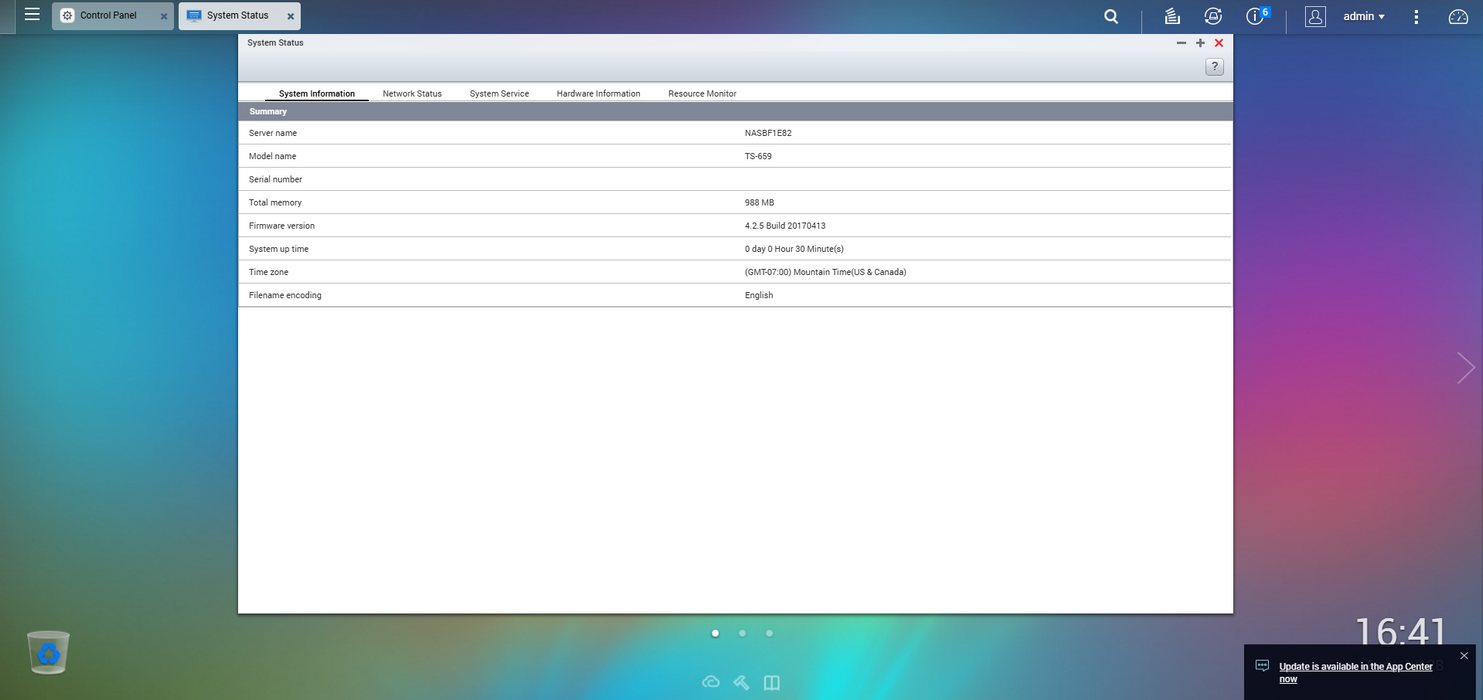Switch to the Hardware Information tab
This screenshot has width=1483, height=700.
pos(598,93)
